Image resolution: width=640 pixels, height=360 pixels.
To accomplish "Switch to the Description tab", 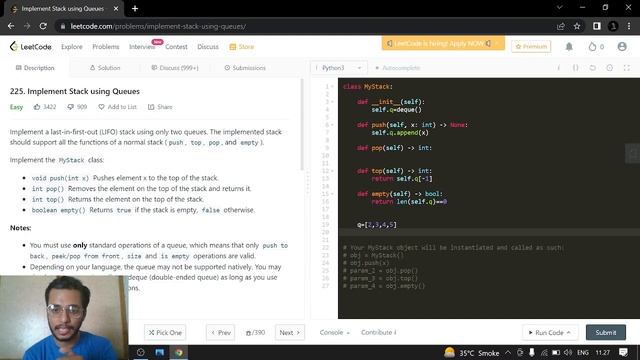I will 35,68.
